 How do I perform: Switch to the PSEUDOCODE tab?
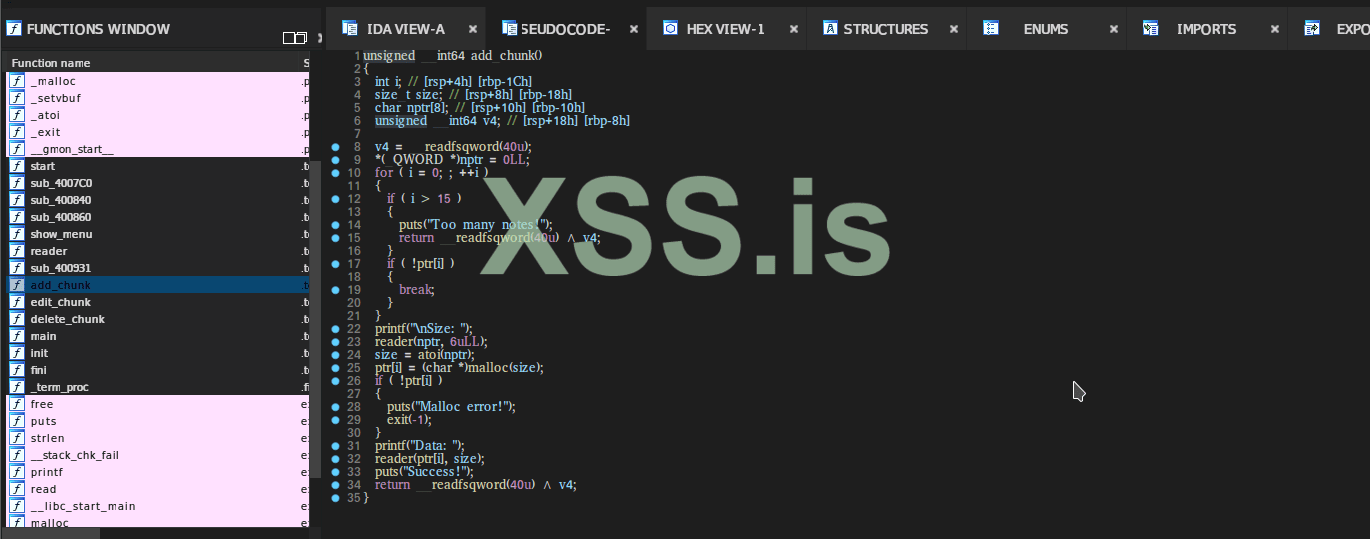click(x=565, y=29)
